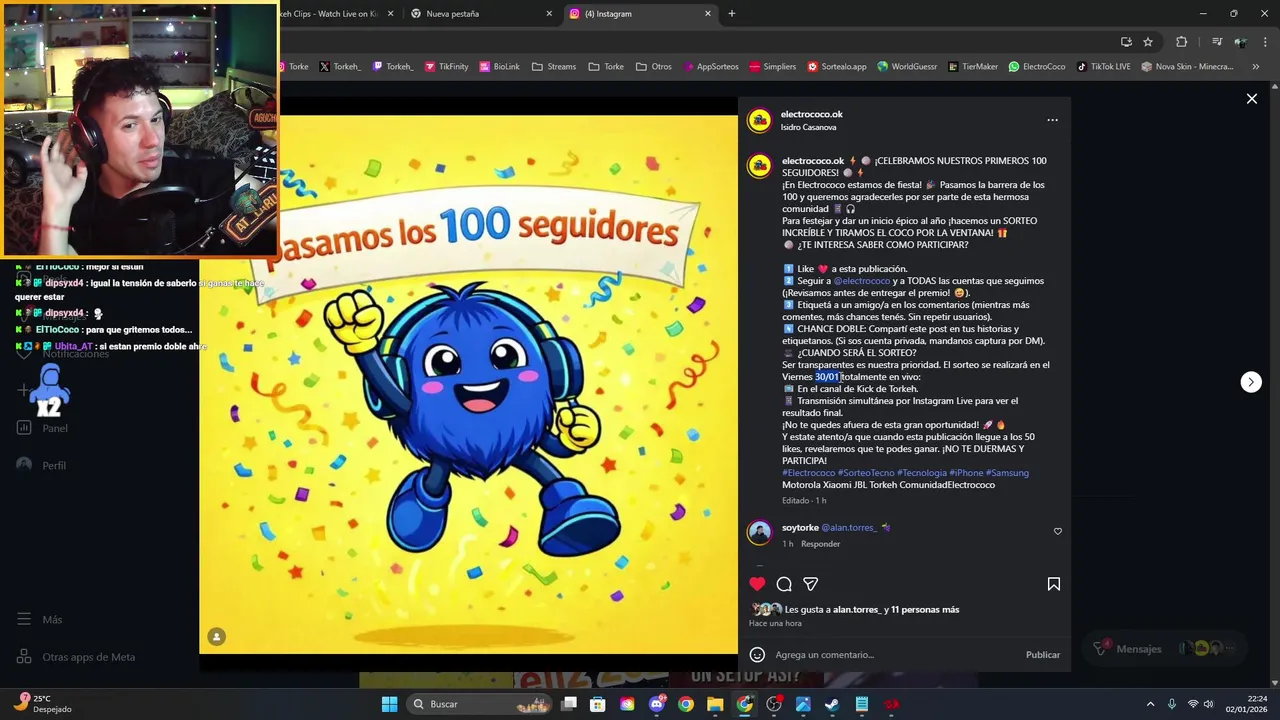Viewport: 1280px width, 720px height.
Task: Share post using the paper plane icon
Action: (811, 584)
